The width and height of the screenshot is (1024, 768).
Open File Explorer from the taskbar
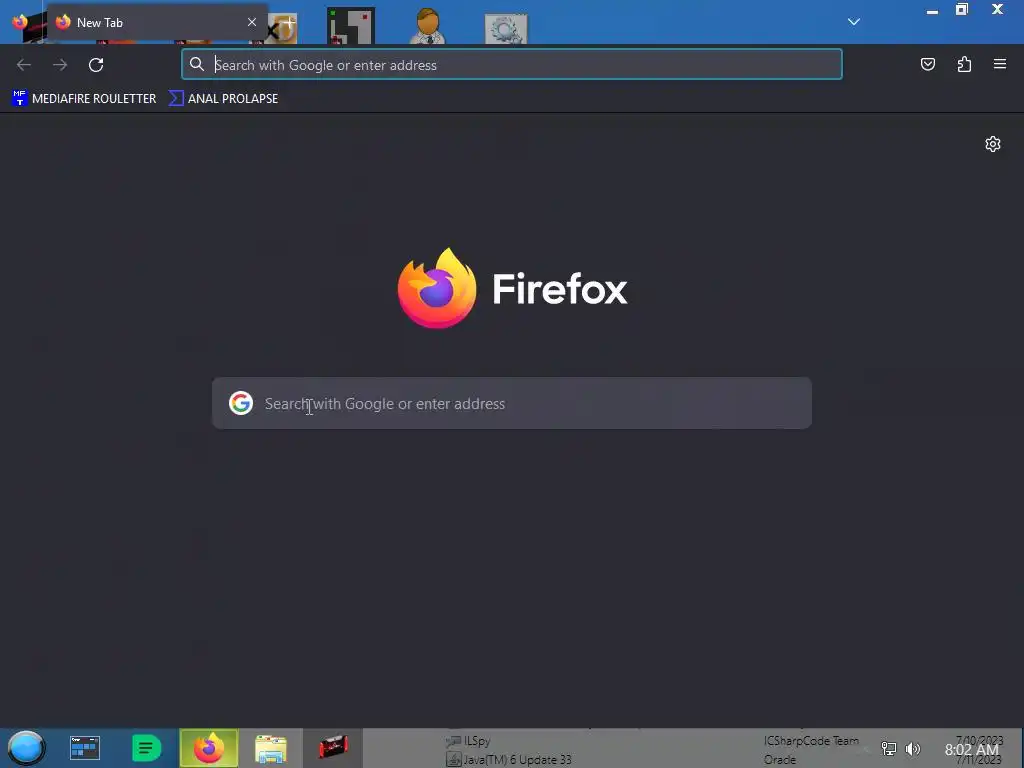coord(270,749)
